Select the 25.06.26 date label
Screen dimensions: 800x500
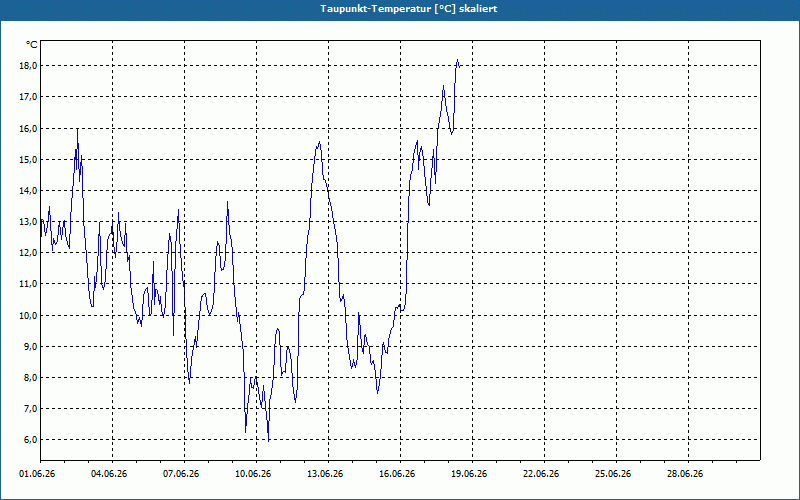[613, 474]
